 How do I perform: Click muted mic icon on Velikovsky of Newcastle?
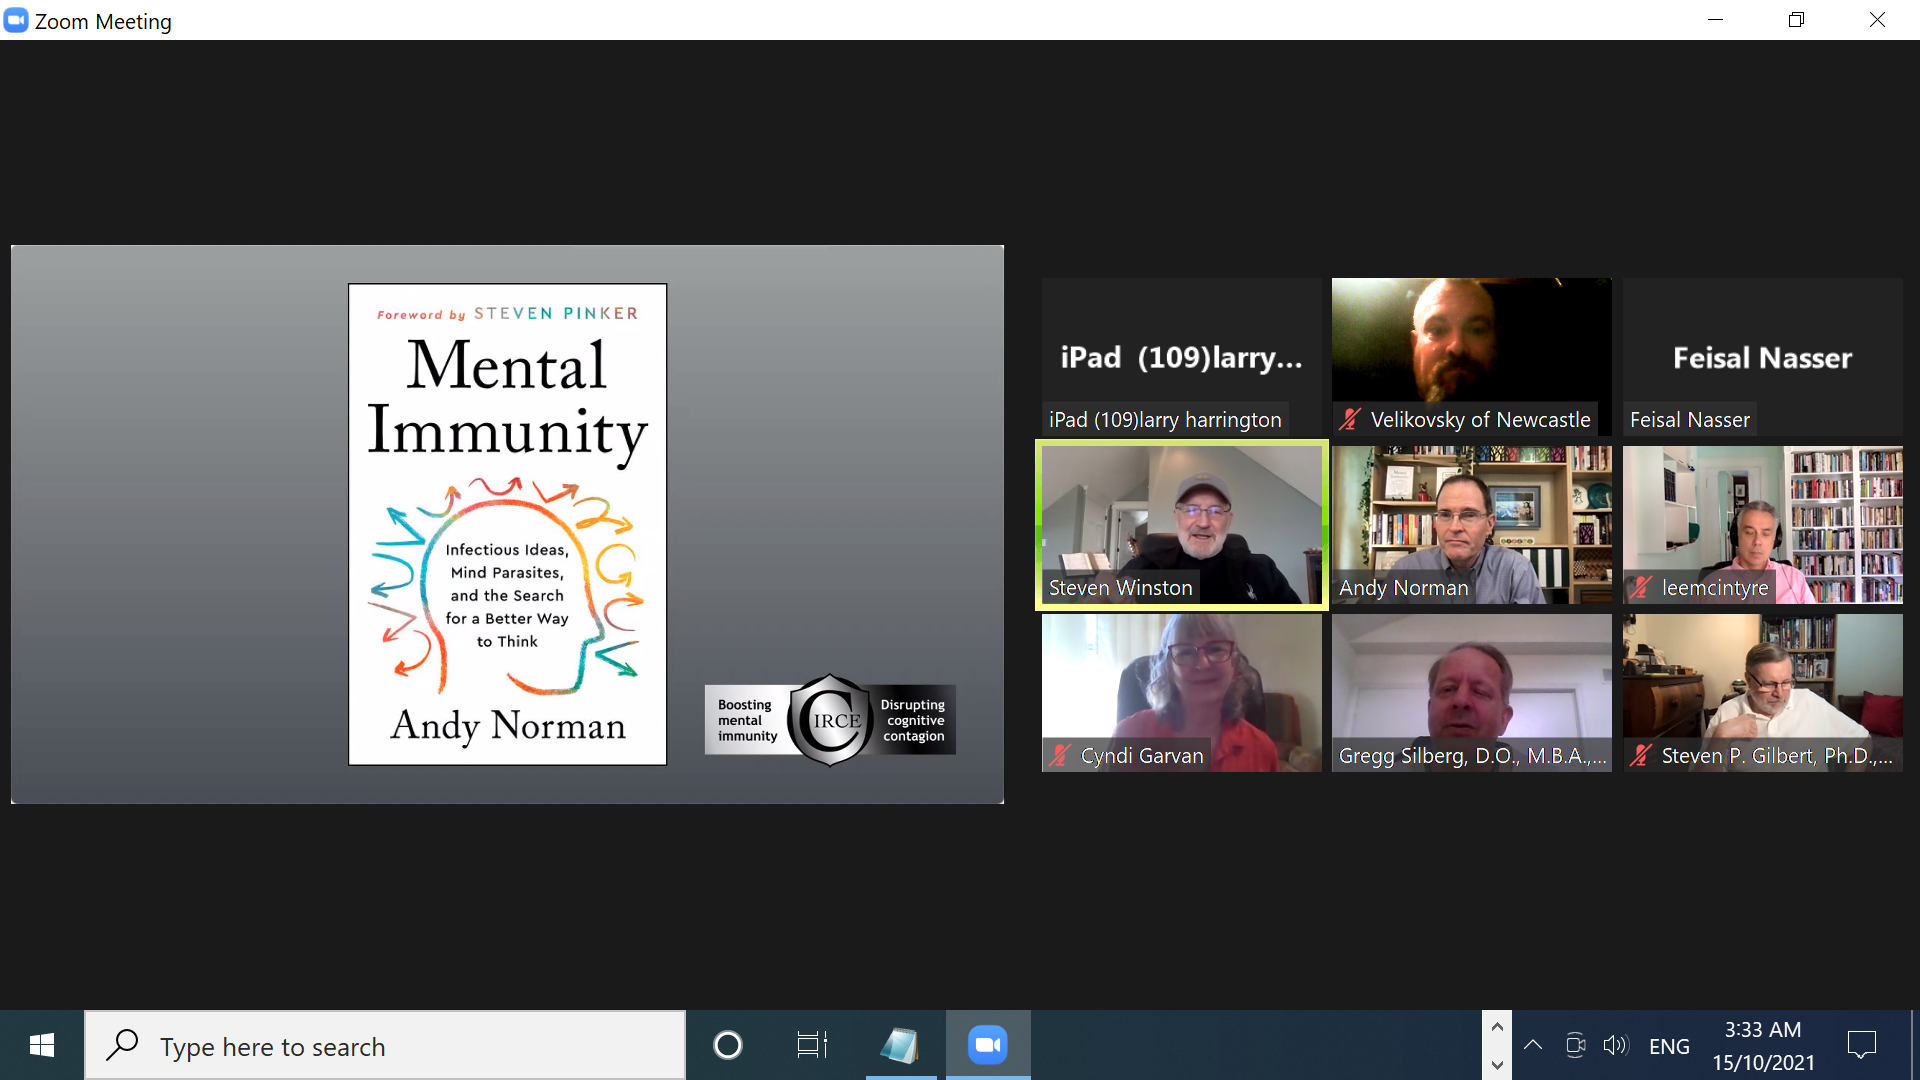(x=1350, y=420)
